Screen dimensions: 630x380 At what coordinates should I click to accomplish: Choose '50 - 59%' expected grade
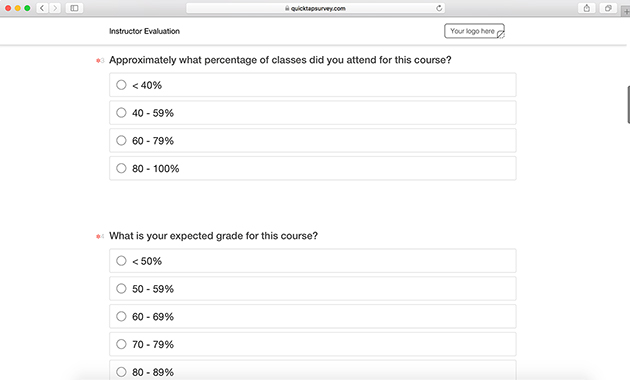tap(313, 288)
